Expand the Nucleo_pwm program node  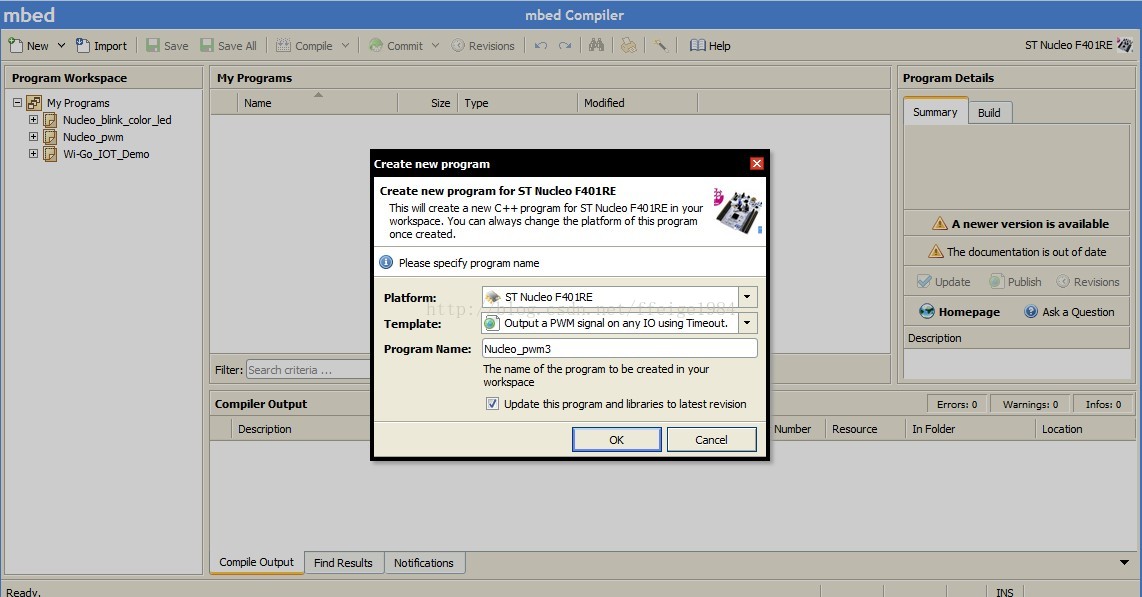click(33, 136)
